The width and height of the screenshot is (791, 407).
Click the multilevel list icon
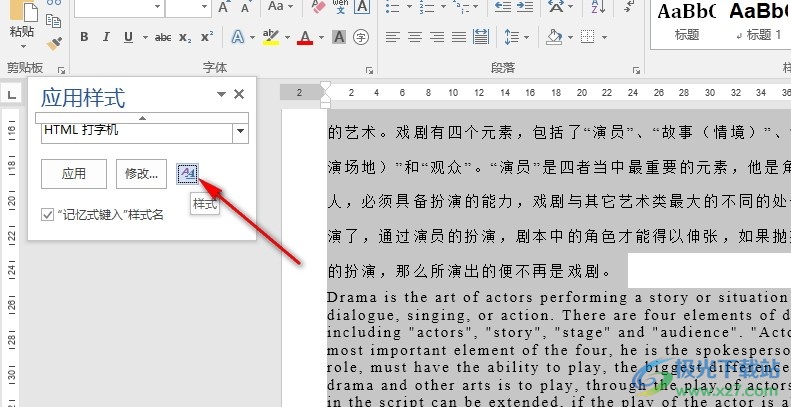(462, 7)
